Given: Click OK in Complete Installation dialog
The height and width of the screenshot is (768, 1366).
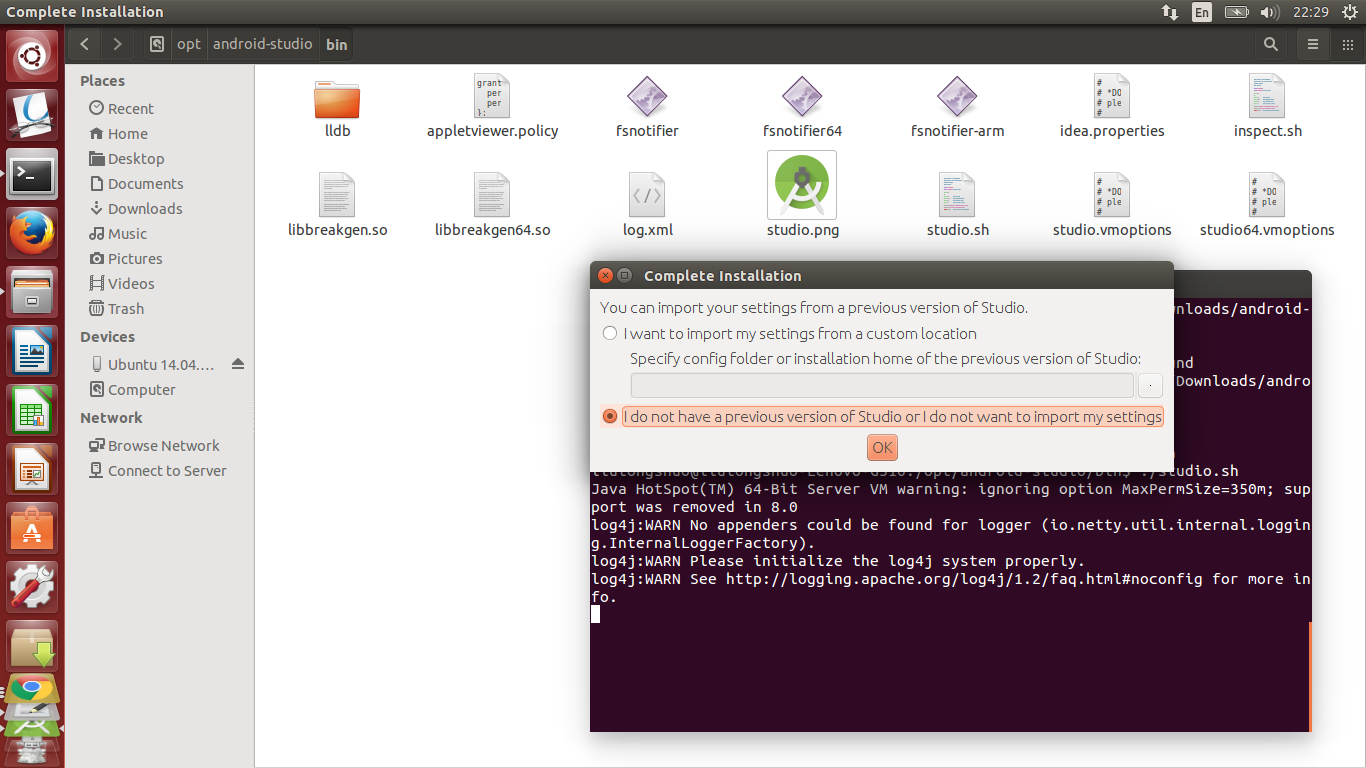Looking at the screenshot, I should pos(882,447).
